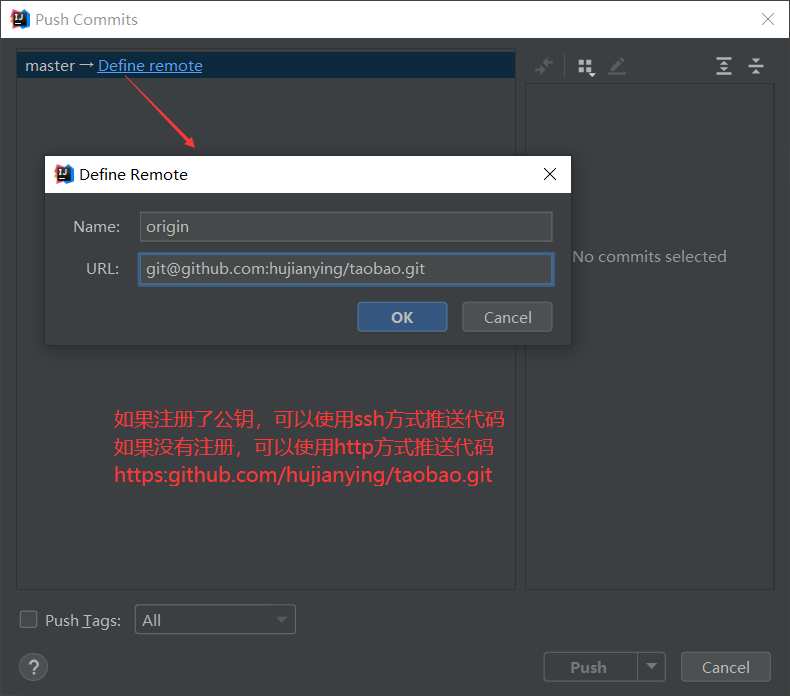Cancel the Push Commits dialog
Viewport: 790px width, 696px height.
click(726, 667)
